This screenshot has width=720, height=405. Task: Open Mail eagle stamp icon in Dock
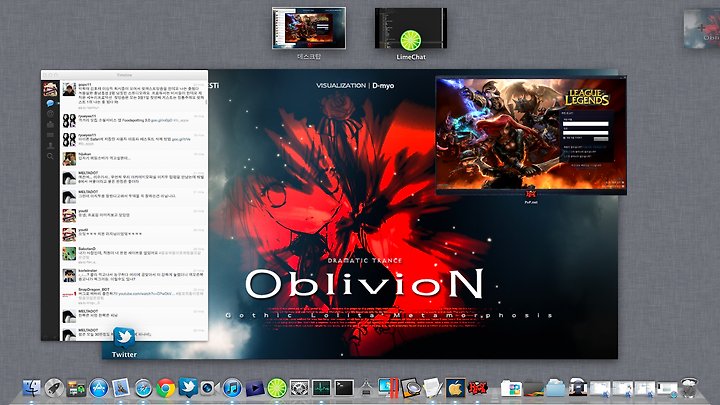(x=121, y=388)
